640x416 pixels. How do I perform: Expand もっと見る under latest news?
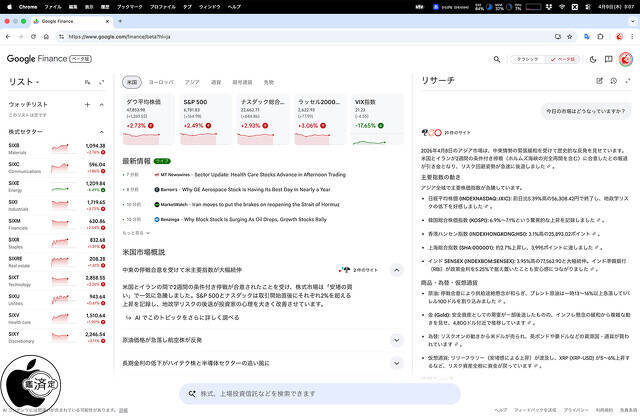138,231
